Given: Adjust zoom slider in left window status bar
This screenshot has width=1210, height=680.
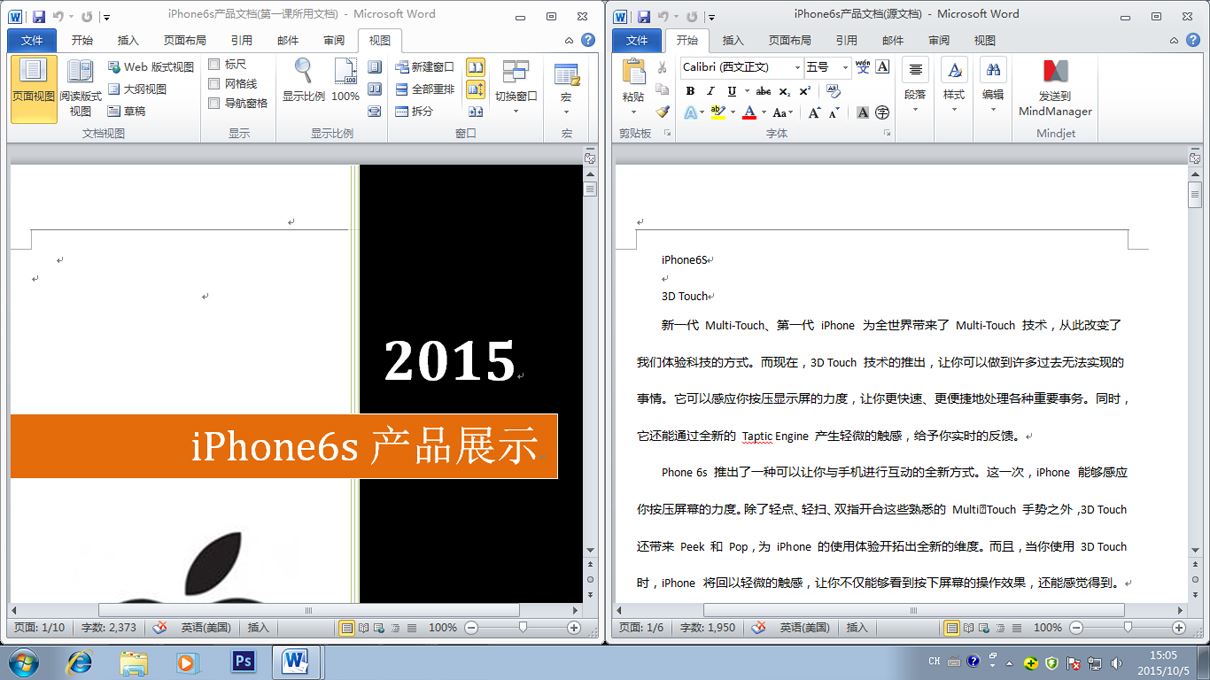Looking at the screenshot, I should pyautogui.click(x=523, y=628).
